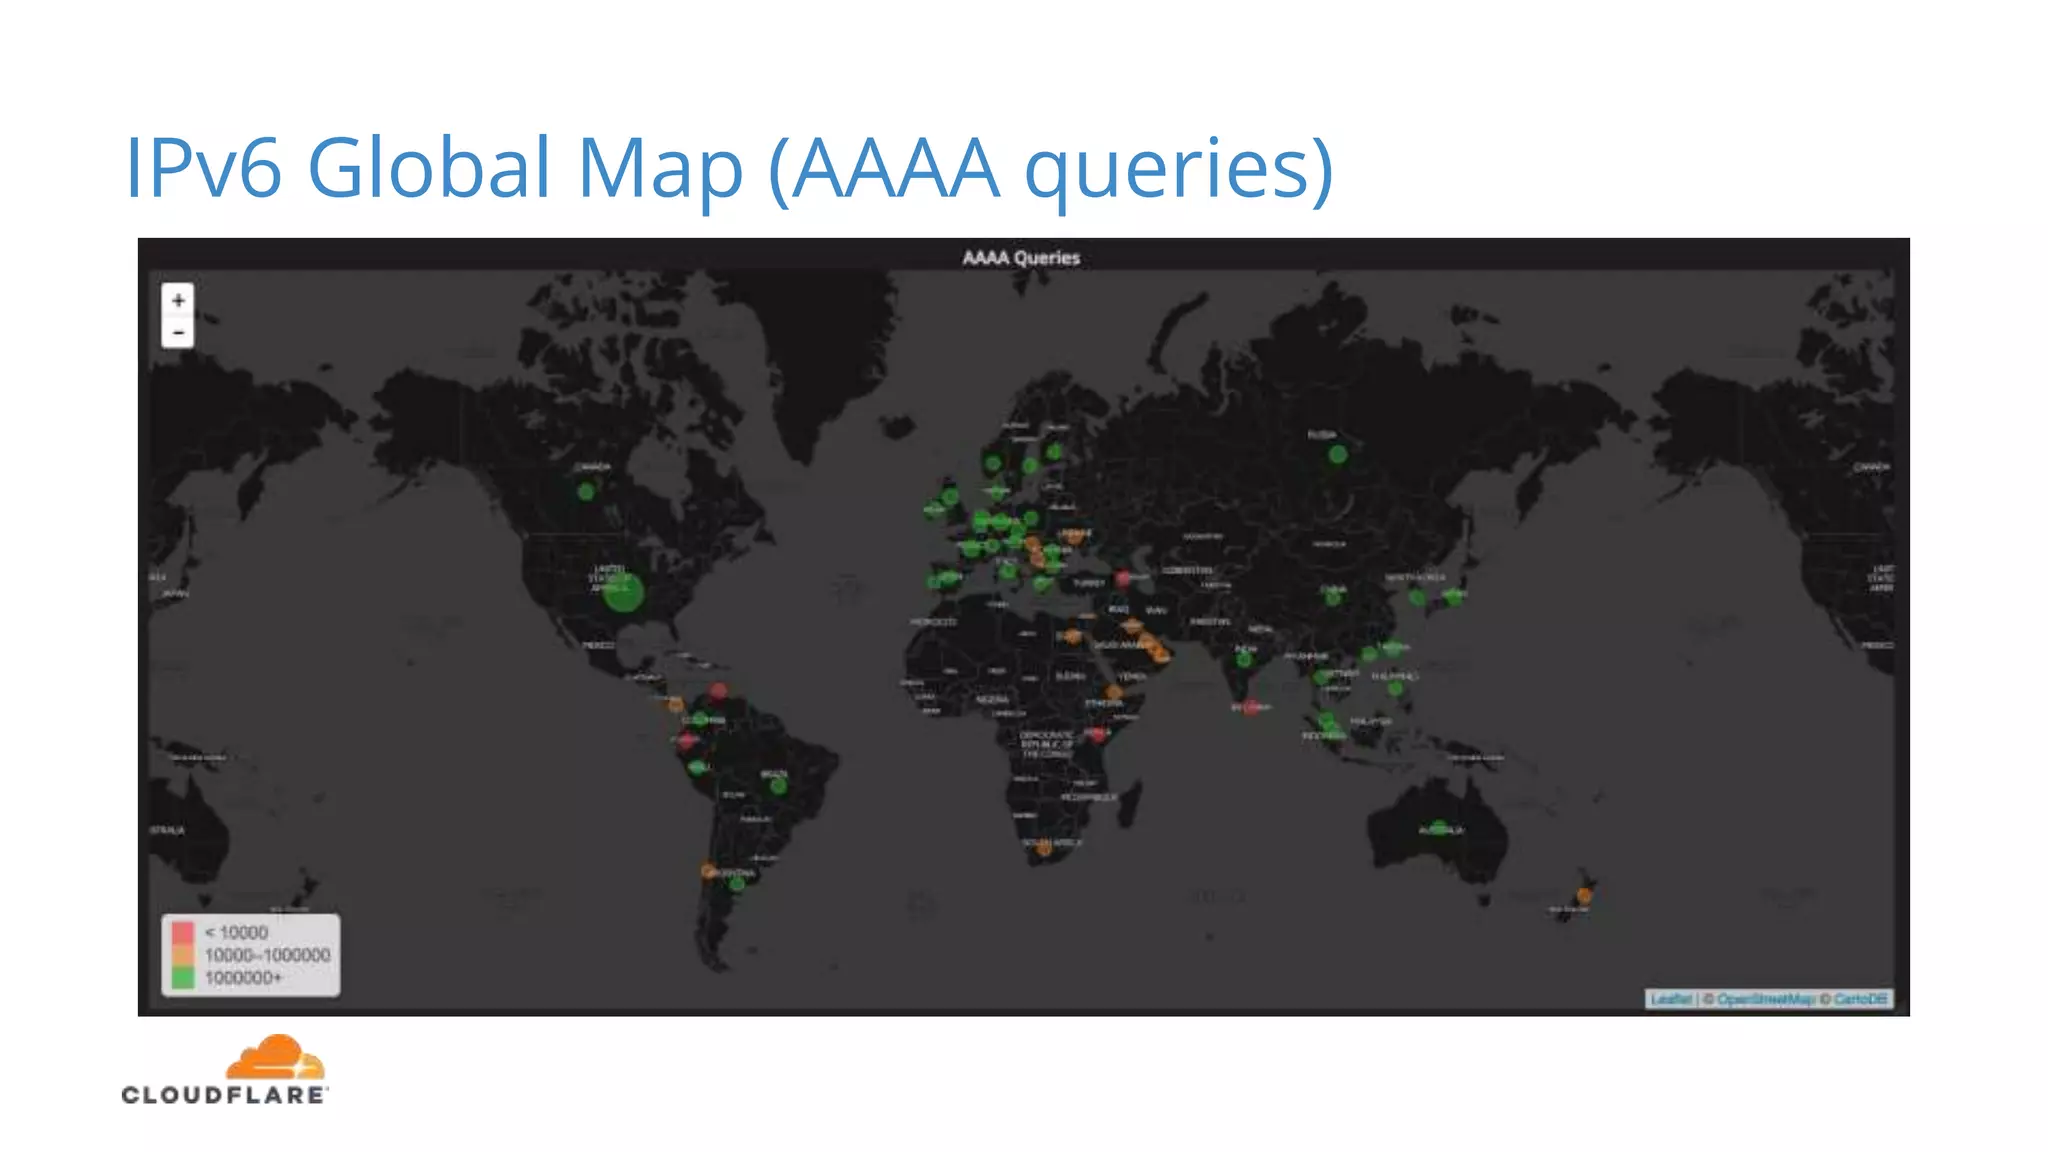Image resolution: width=2048 pixels, height=1152 pixels.
Task: Select the green marker in Argentina
Action: click(737, 883)
